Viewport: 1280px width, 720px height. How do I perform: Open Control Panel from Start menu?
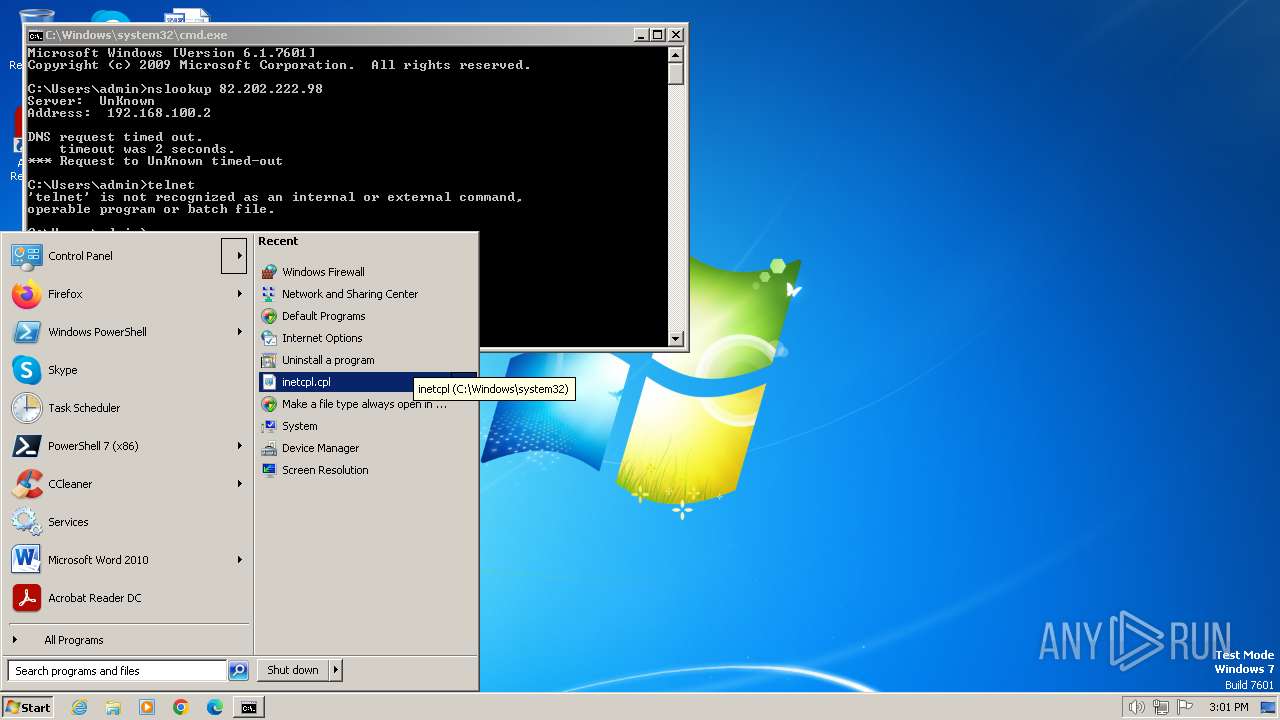pyautogui.click(x=114, y=256)
